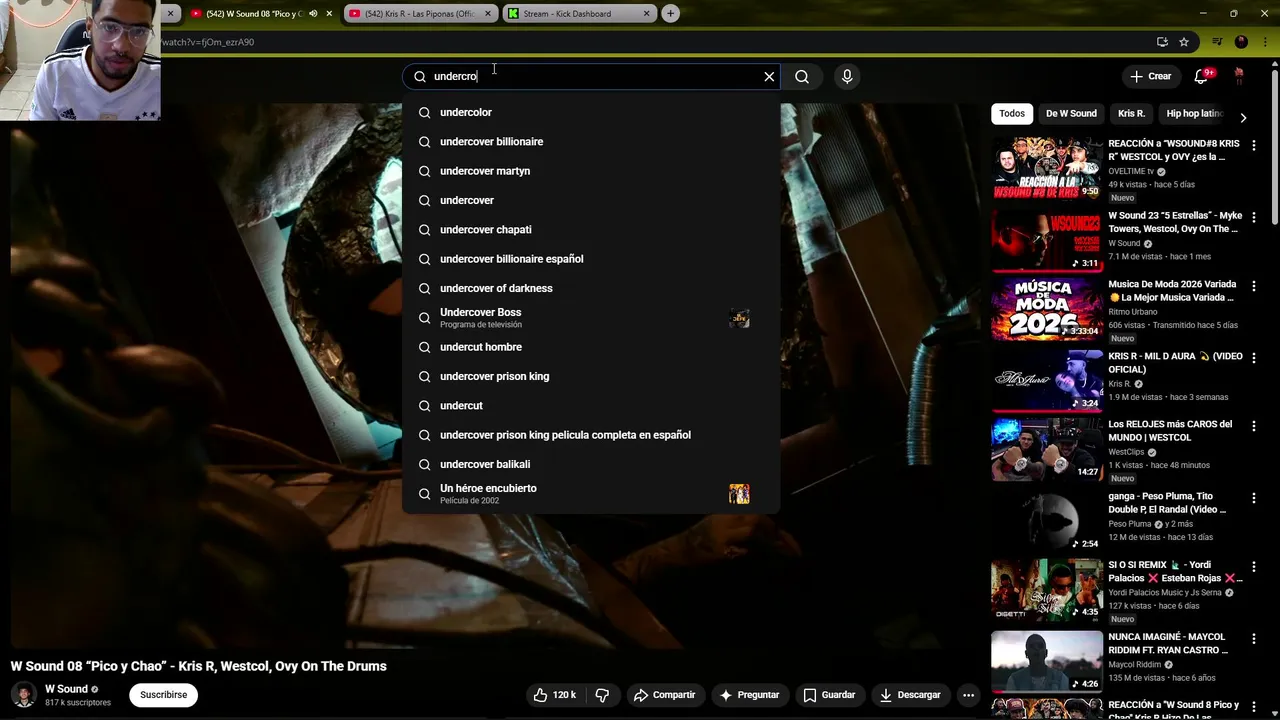
Task: Select the Undercover Boss TV program suggestion
Action: click(591, 318)
